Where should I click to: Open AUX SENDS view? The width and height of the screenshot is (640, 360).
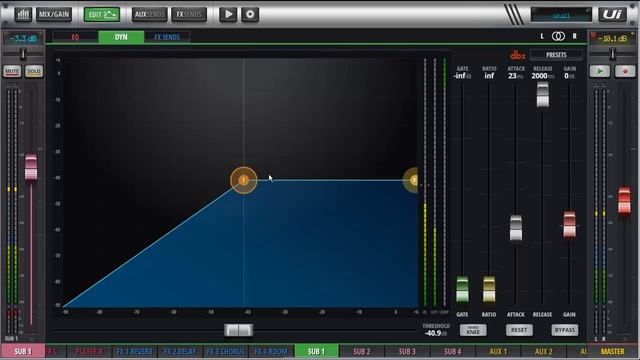pyautogui.click(x=149, y=15)
